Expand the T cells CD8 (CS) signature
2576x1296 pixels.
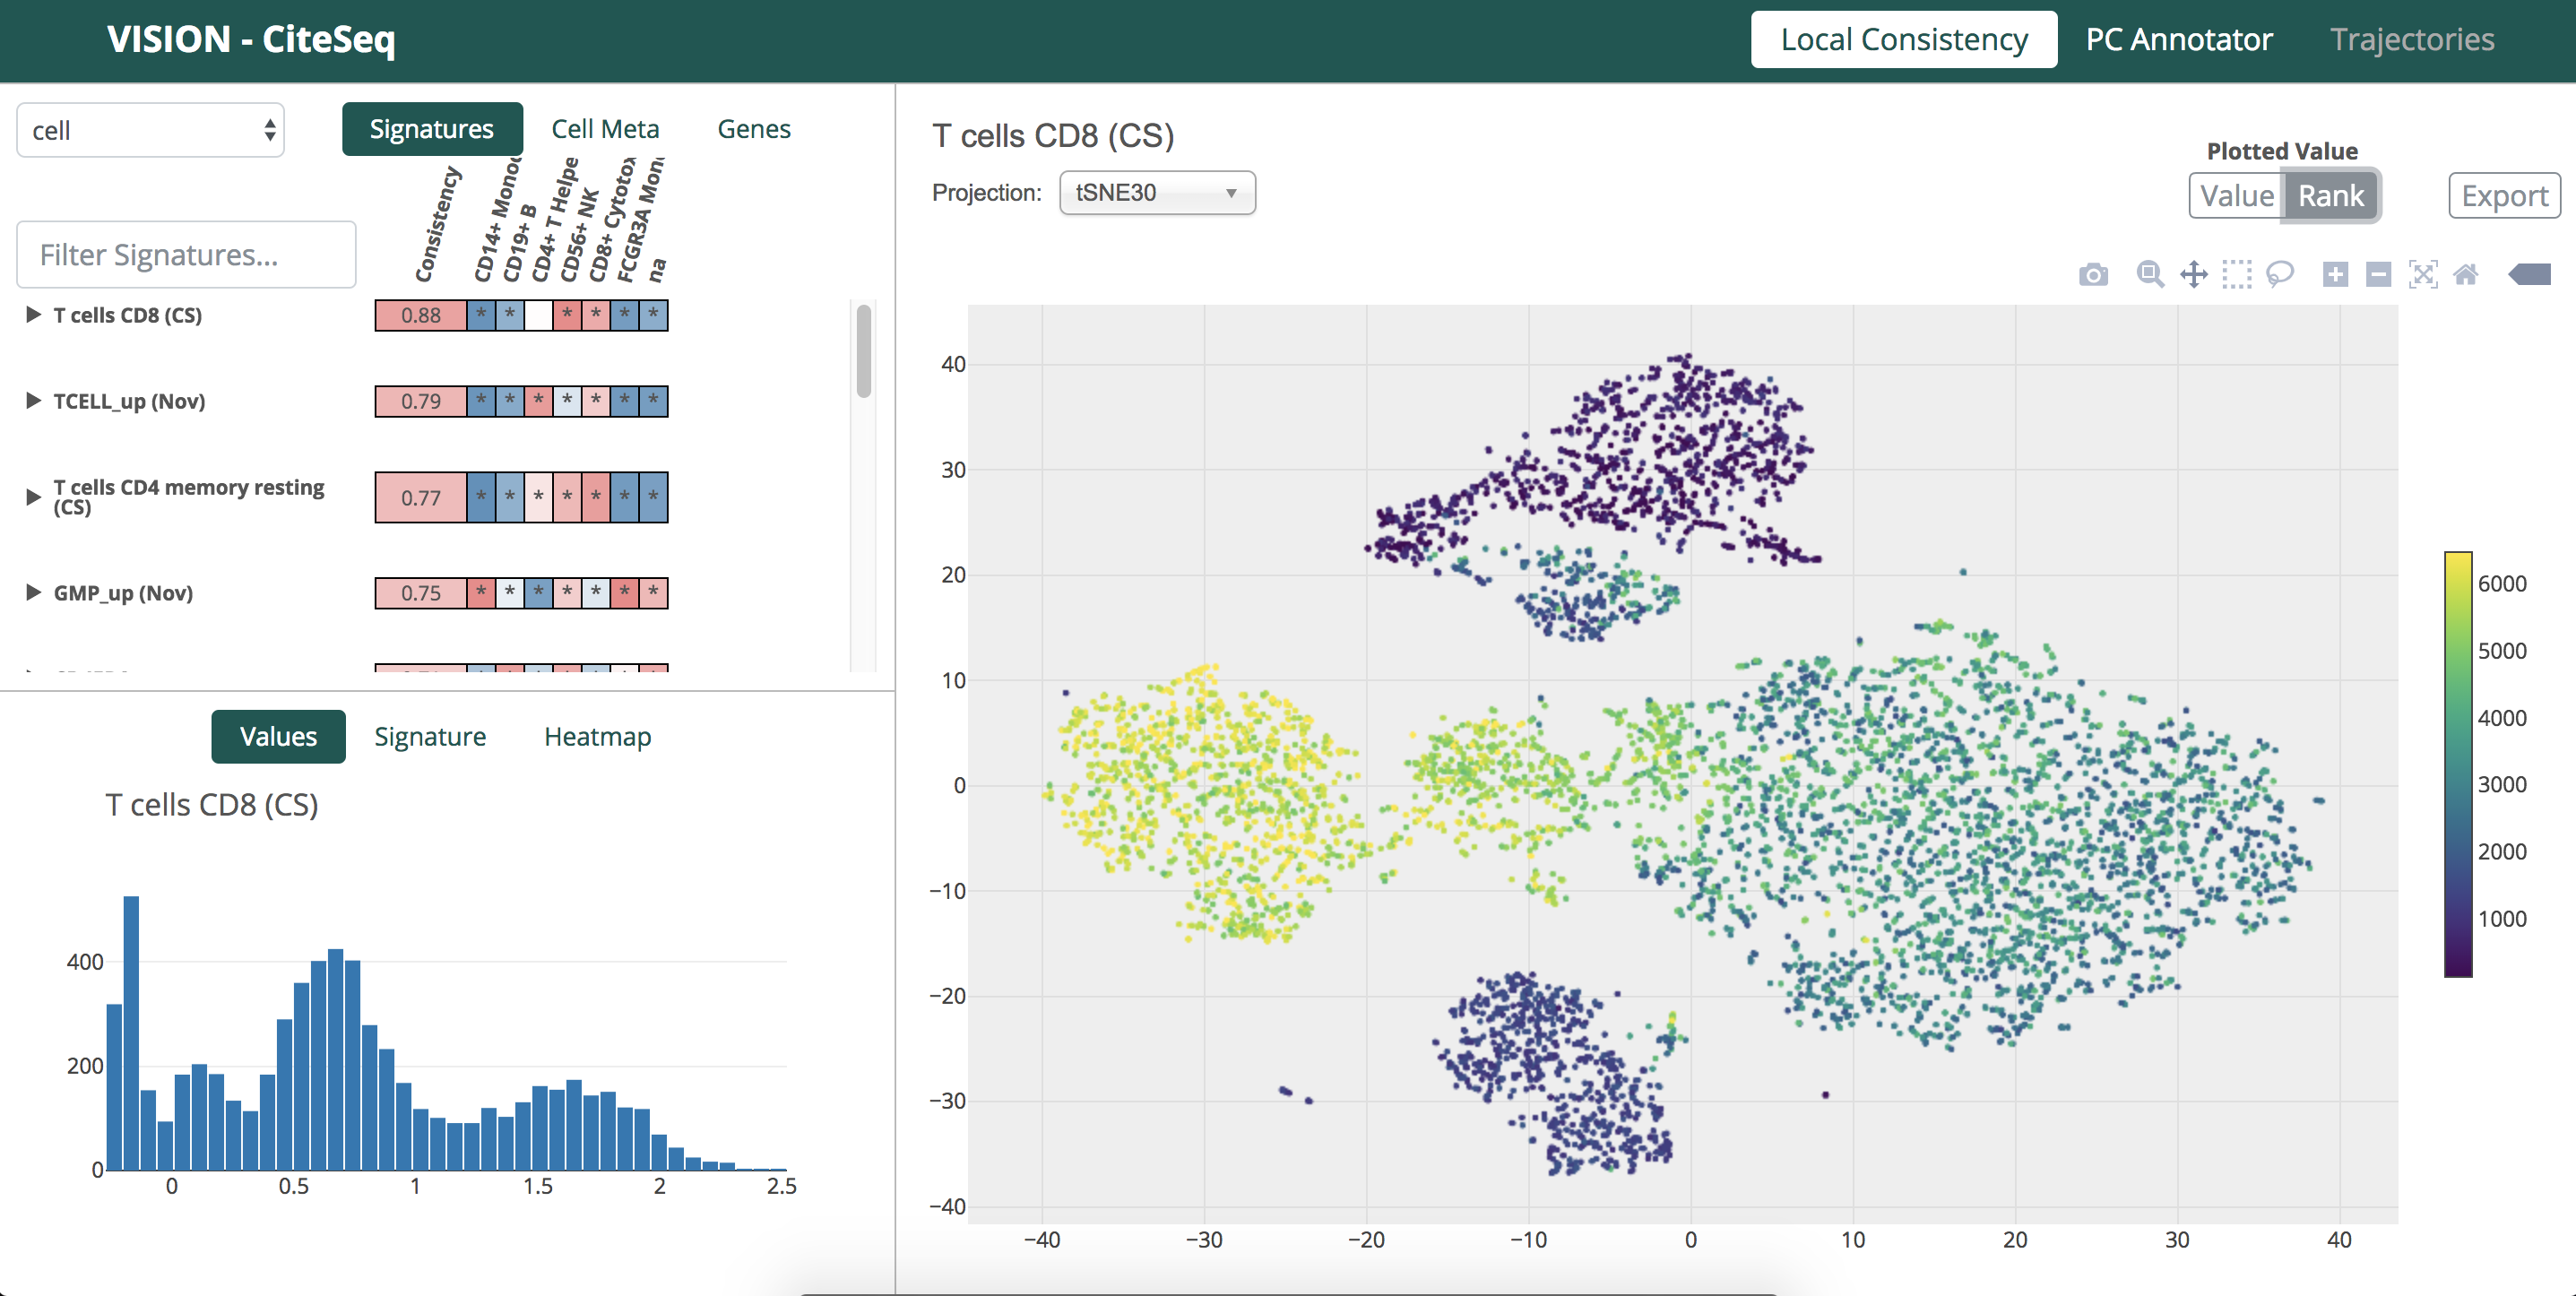pos(31,315)
